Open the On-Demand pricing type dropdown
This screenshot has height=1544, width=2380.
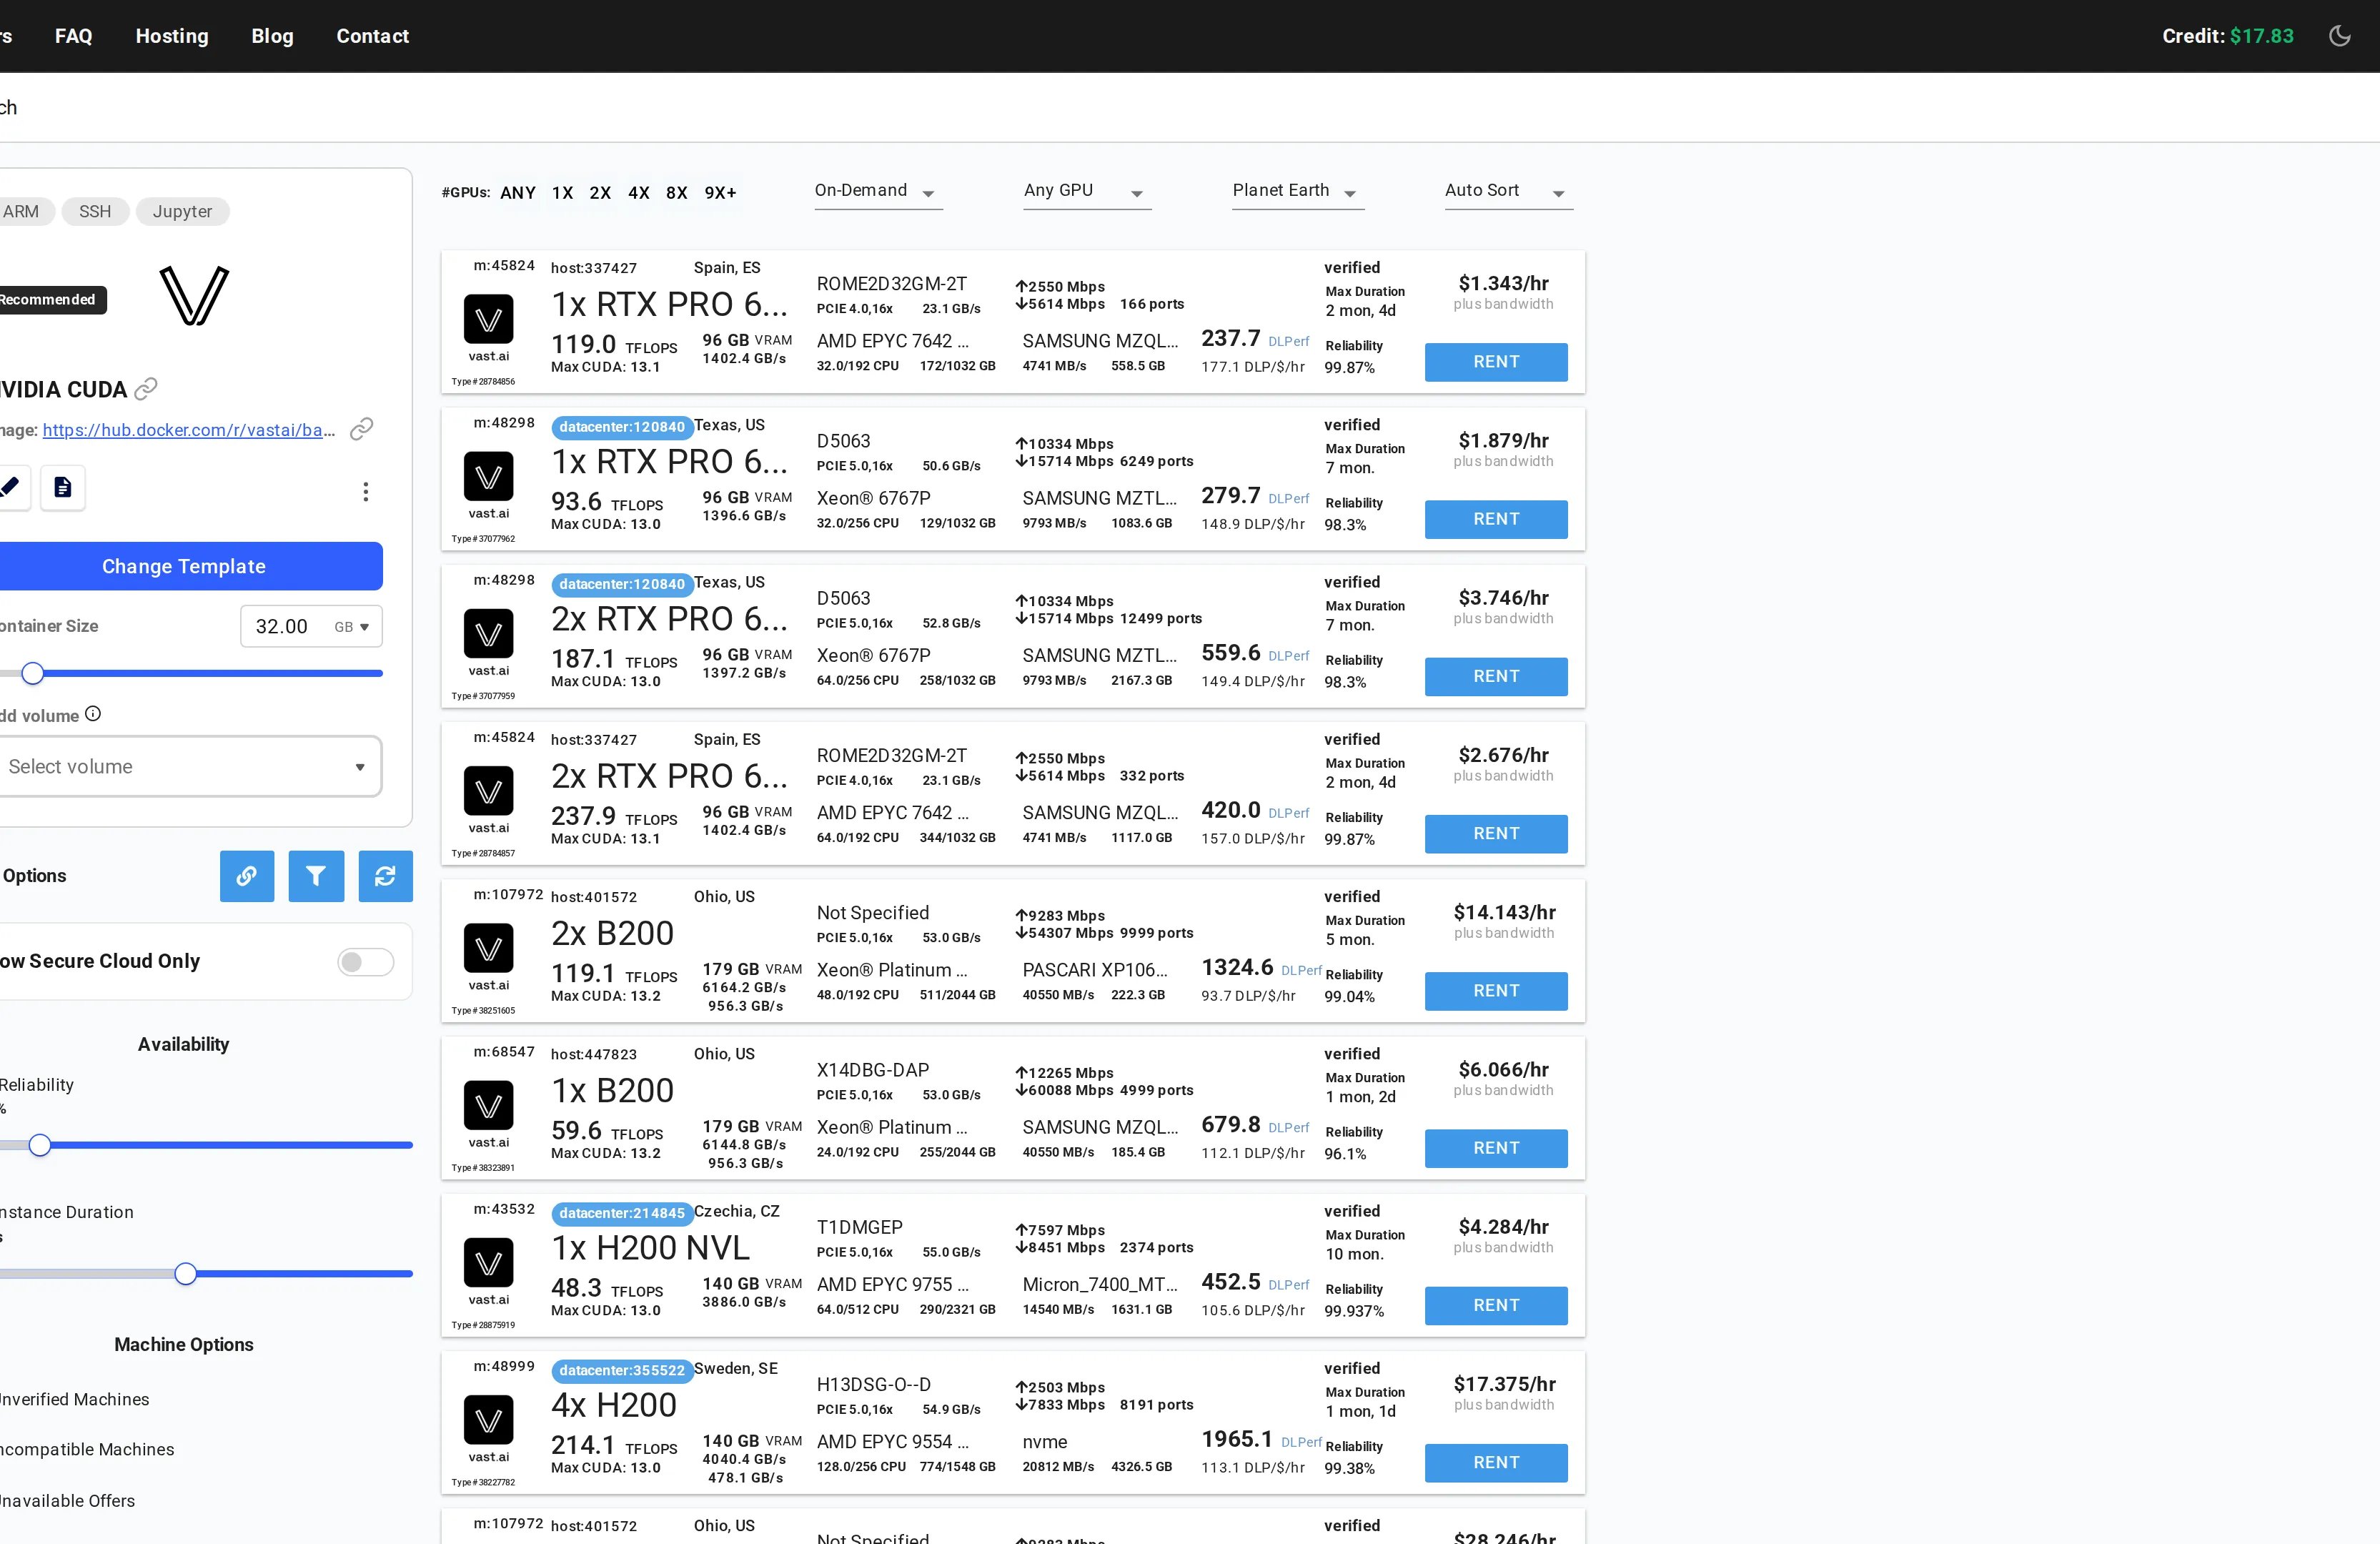pyautogui.click(x=878, y=191)
